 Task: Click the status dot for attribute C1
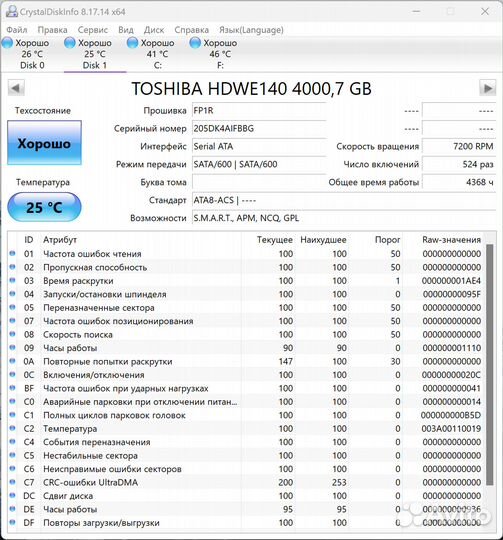(x=12, y=415)
